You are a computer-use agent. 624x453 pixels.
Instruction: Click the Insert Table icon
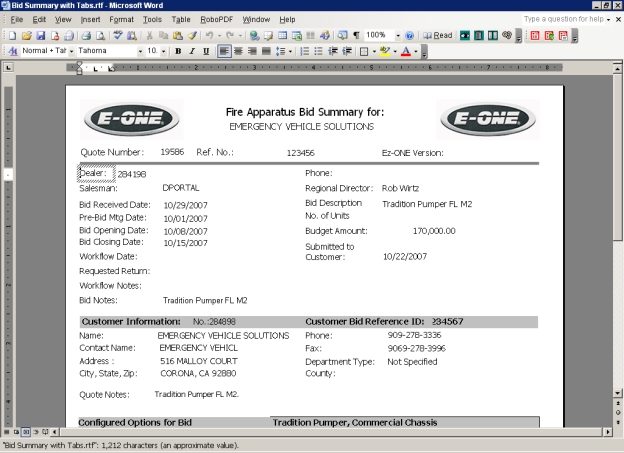(x=283, y=36)
